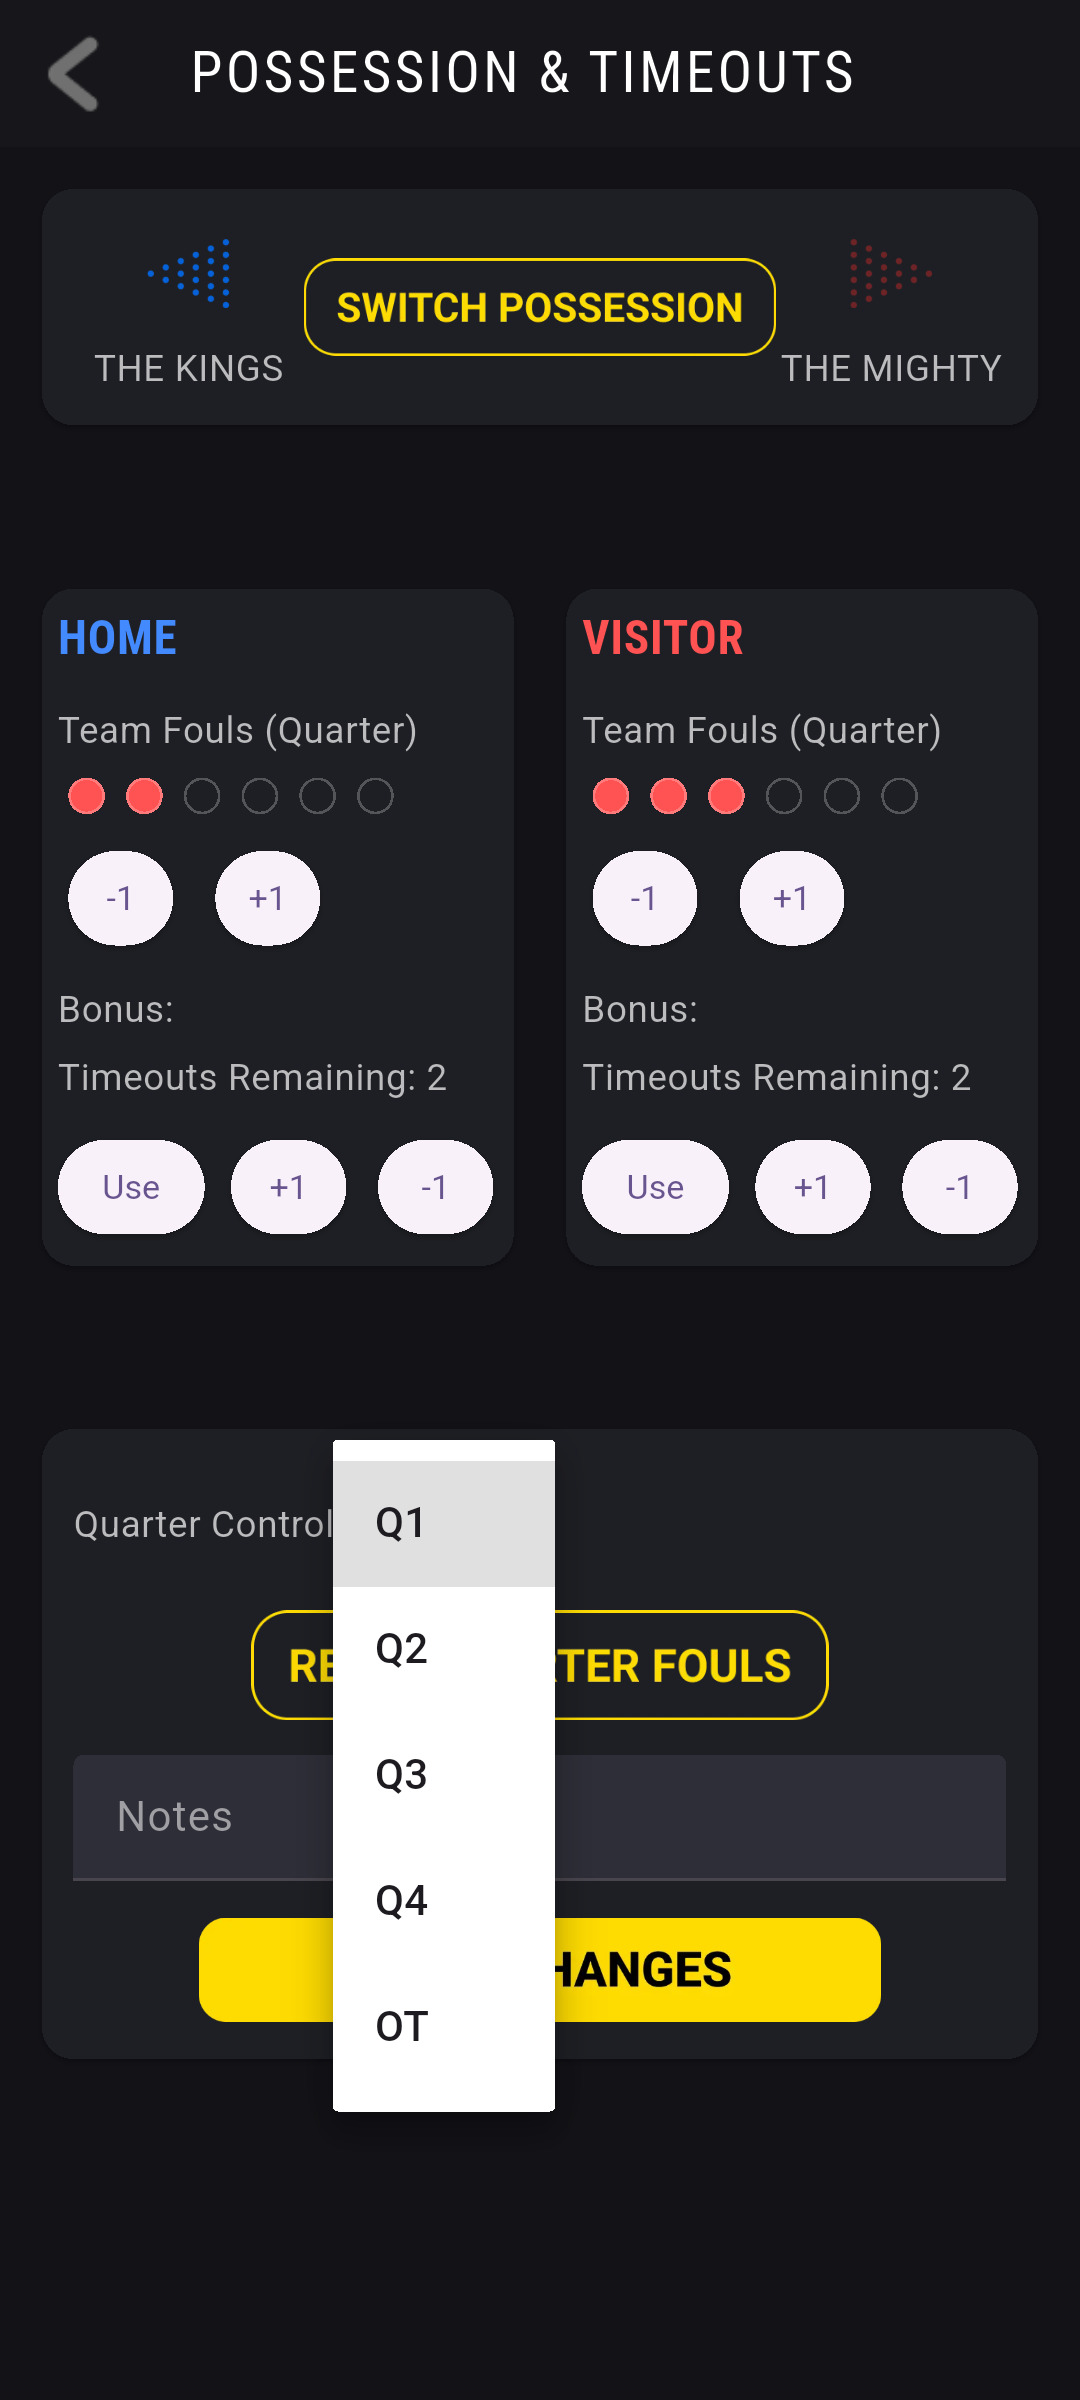Decrement VISITOR team fouls with -1
The height and width of the screenshot is (2400, 1080).
click(645, 898)
